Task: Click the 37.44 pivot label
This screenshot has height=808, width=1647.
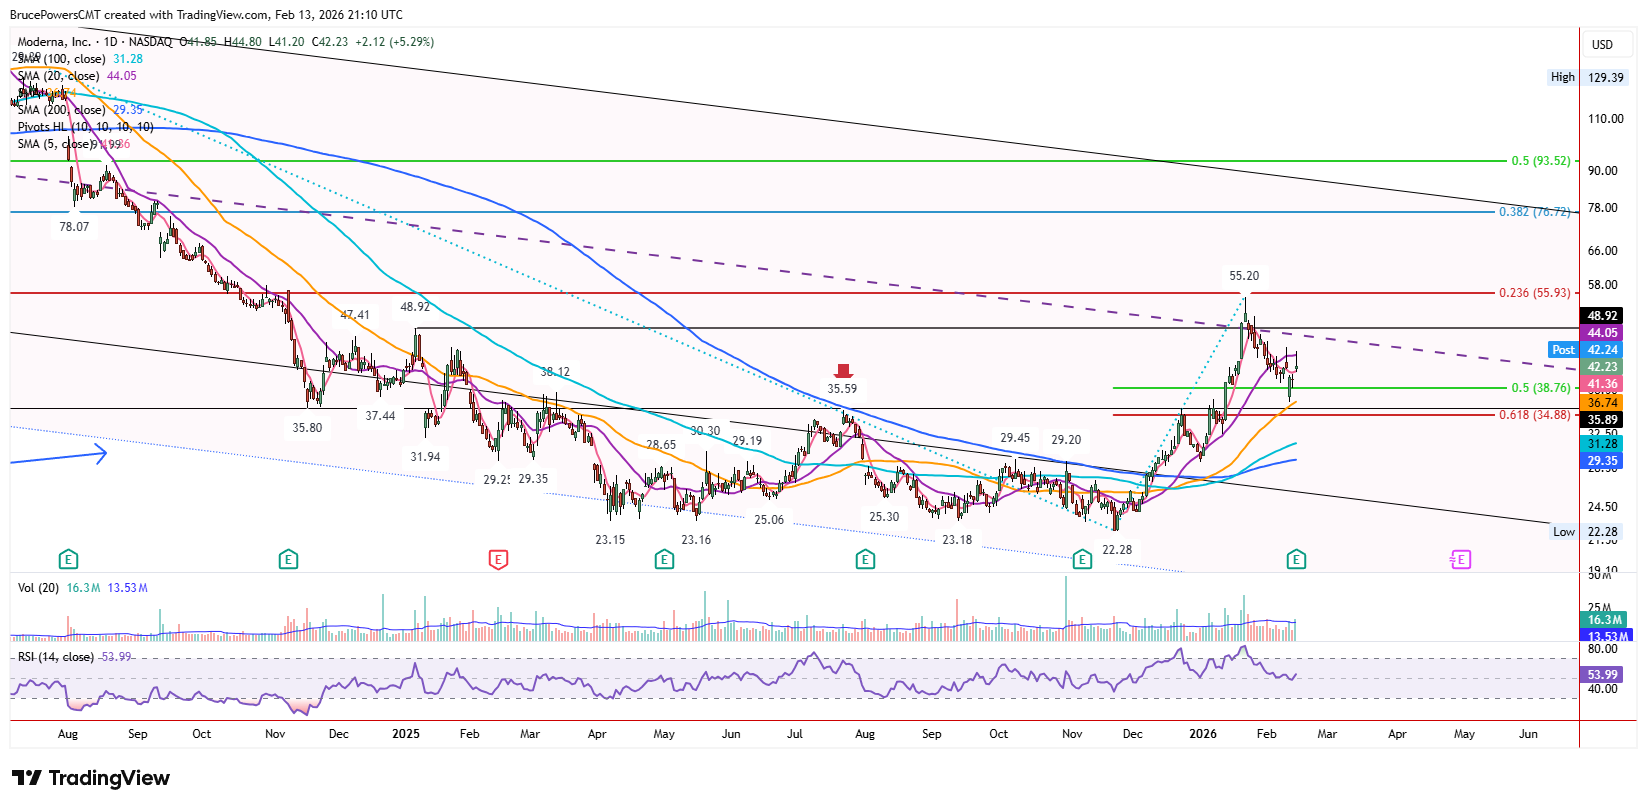Action: pos(380,416)
